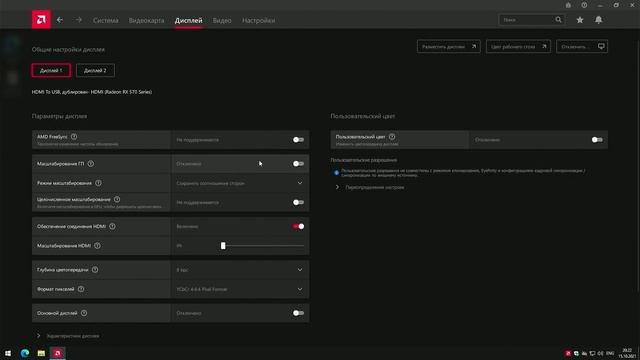Click help icon next to Глубина цветопередачи
The width and height of the screenshot is (640, 360).
click(x=95, y=270)
